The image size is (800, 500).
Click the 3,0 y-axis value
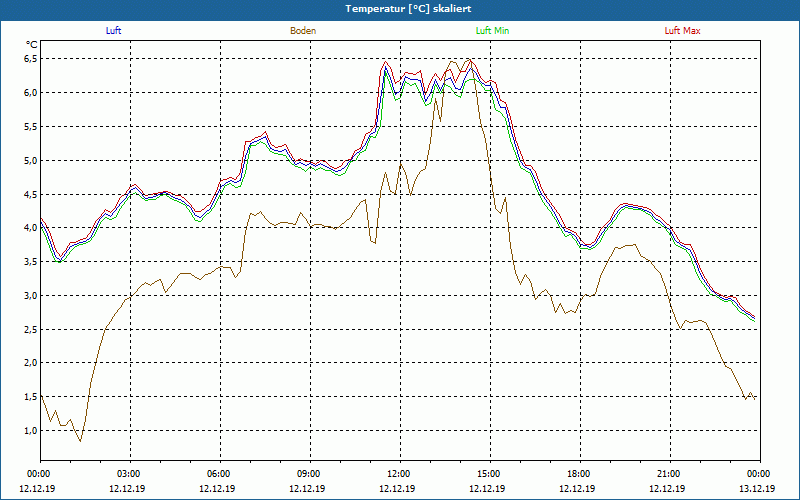31,295
